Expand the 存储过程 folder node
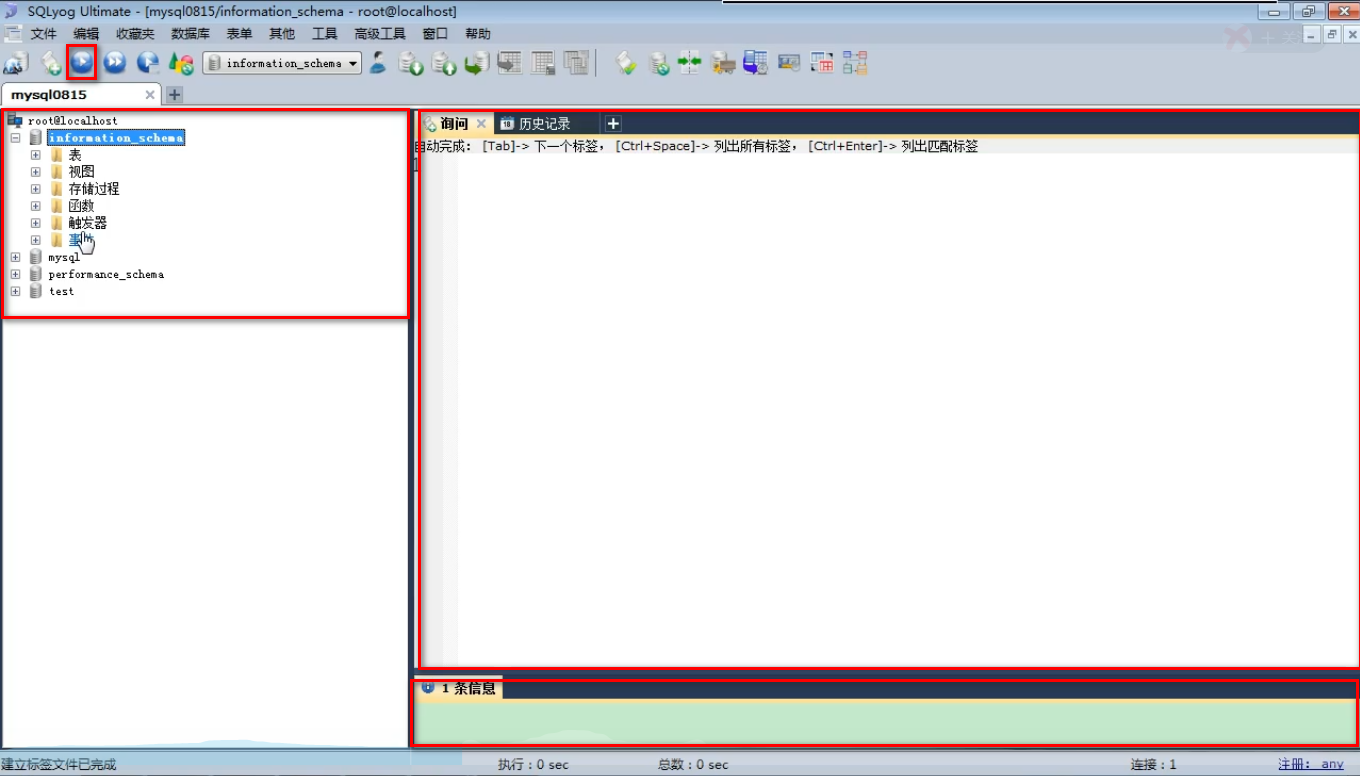This screenshot has height=776, width=1360. pyautogui.click(x=36, y=189)
